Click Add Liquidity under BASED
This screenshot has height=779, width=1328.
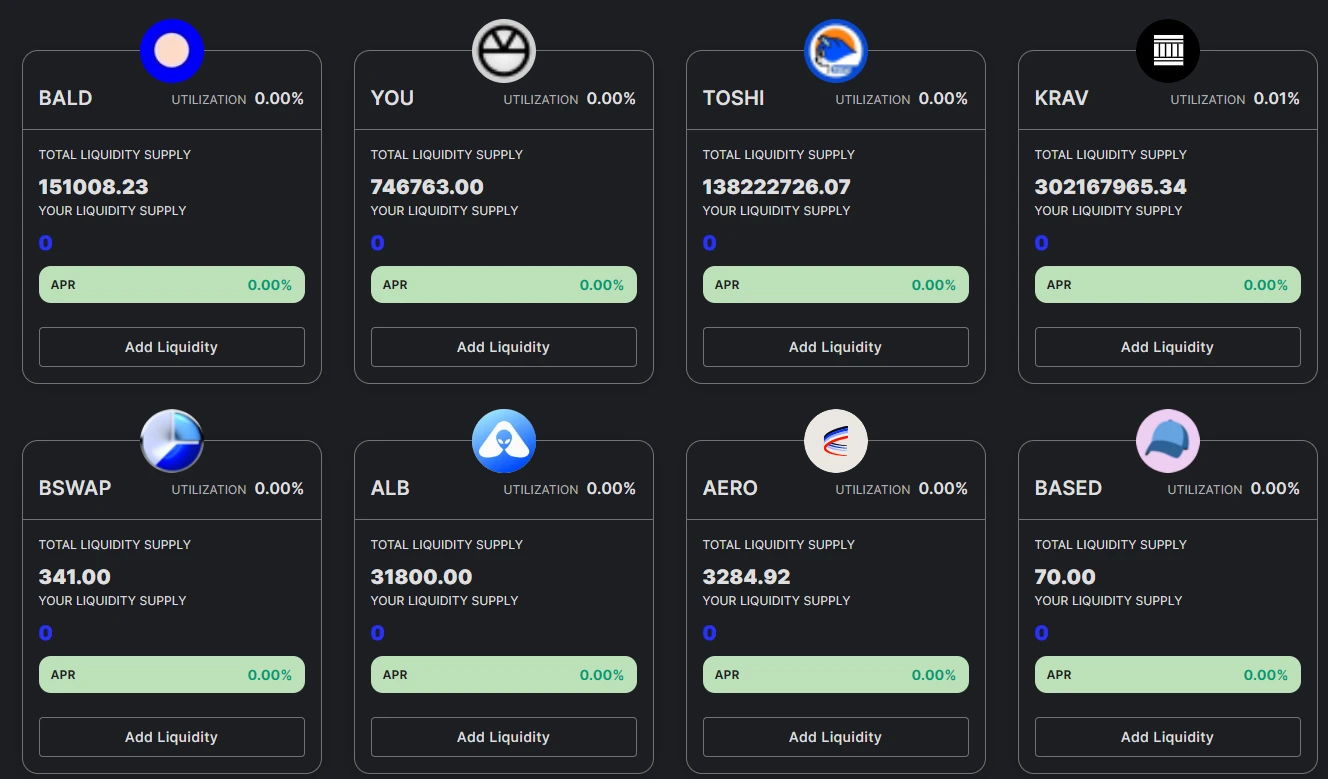1168,737
